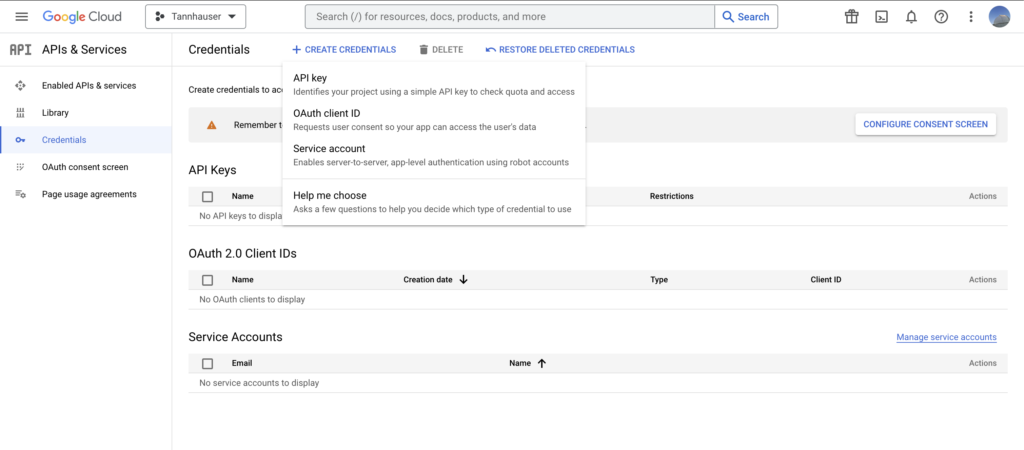Screen dimensions: 1024x450
Task: Sort service accounts by Name arrow
Action: (541, 363)
